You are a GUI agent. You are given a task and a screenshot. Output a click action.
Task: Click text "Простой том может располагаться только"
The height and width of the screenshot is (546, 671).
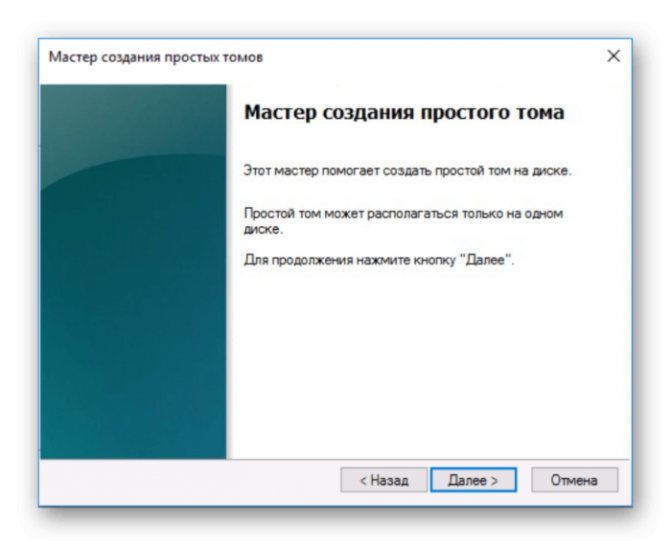click(374, 213)
